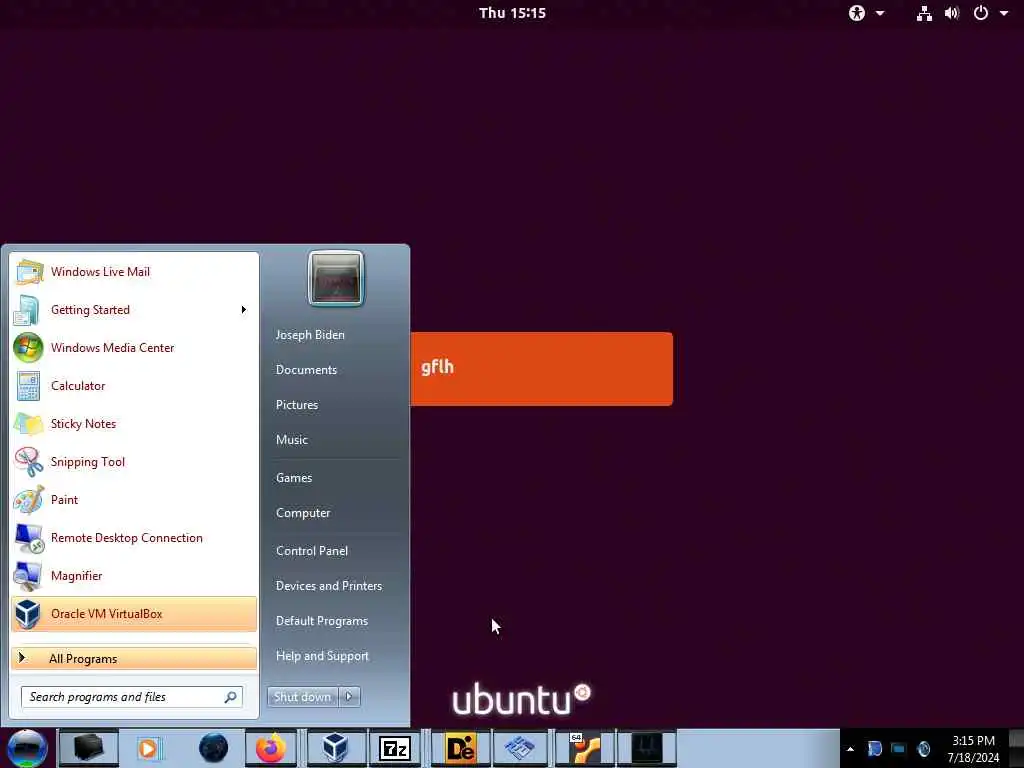Open Documents from the Start menu
The width and height of the screenshot is (1024, 768).
point(306,370)
